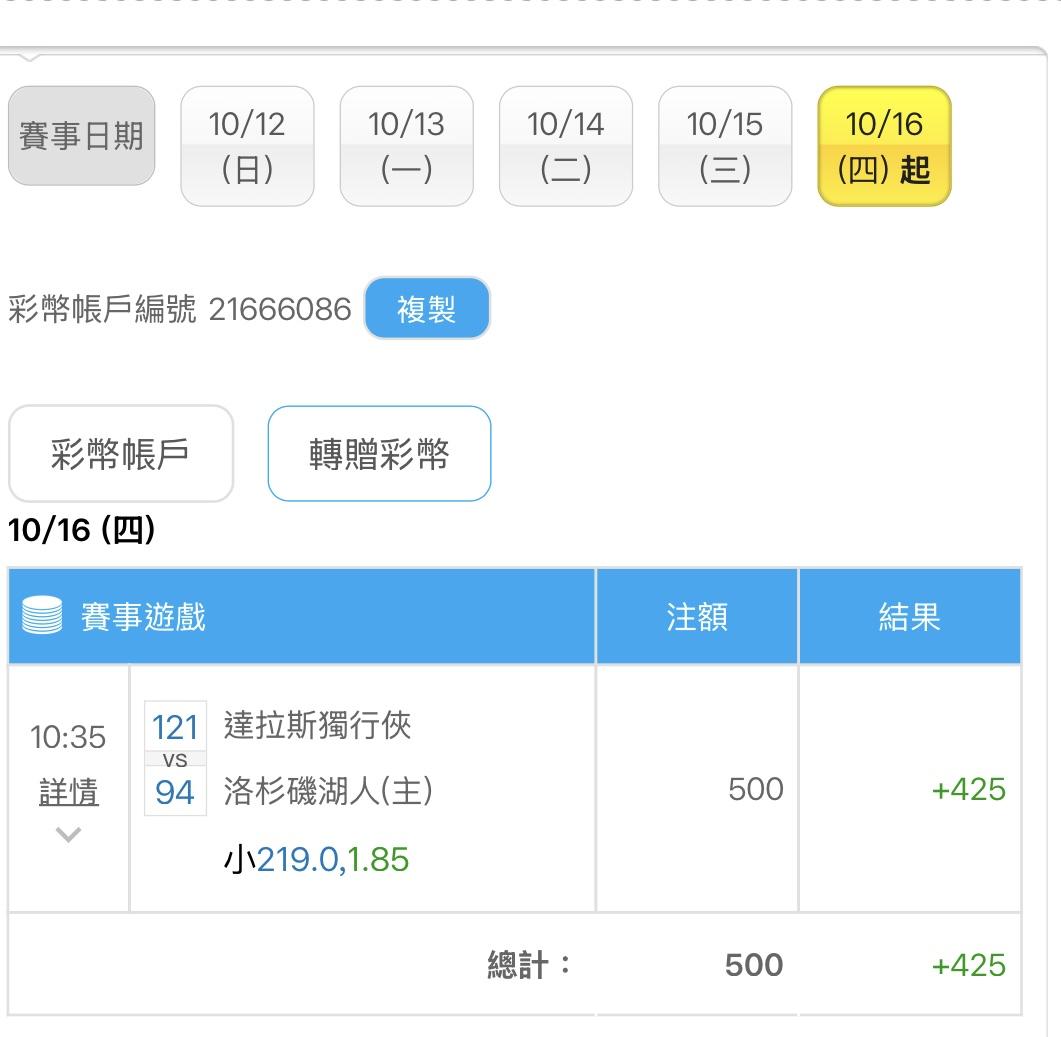Click the 賽事遊戲 column header
The image size is (1061, 1037).
143,616
